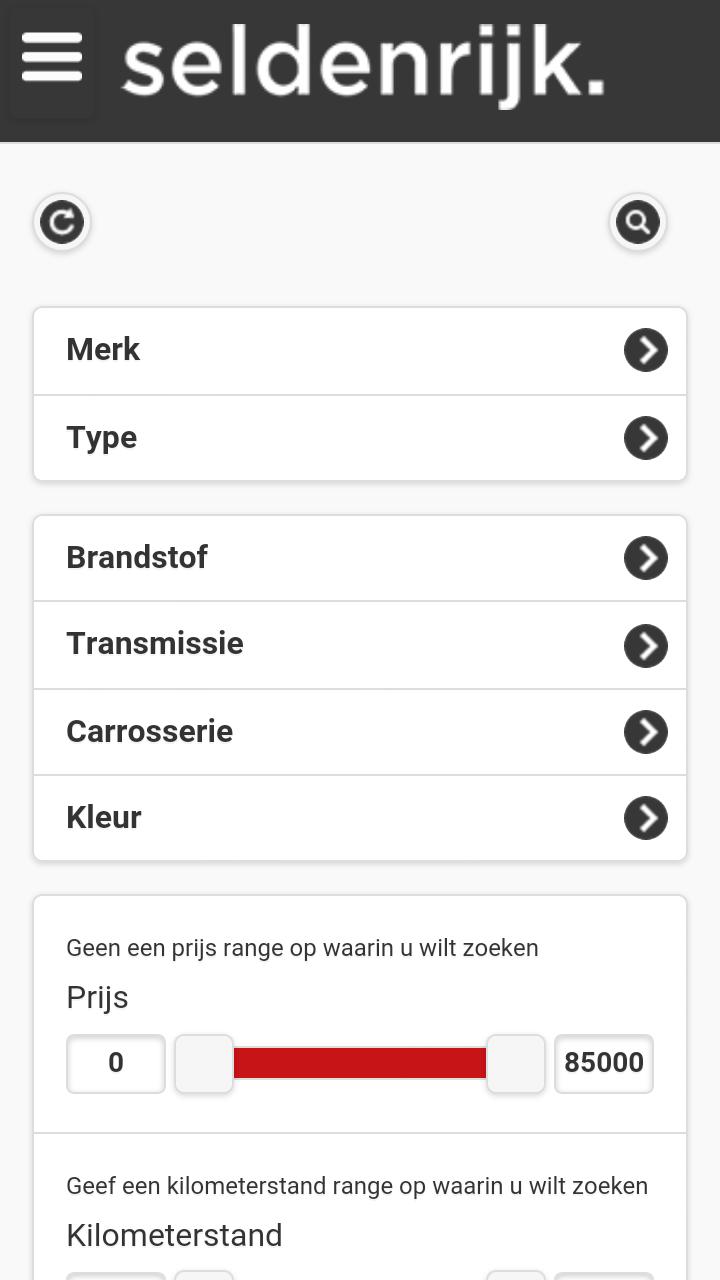Select the Kleur filter label
Screen dimensions: 720x1280
[x=104, y=818]
